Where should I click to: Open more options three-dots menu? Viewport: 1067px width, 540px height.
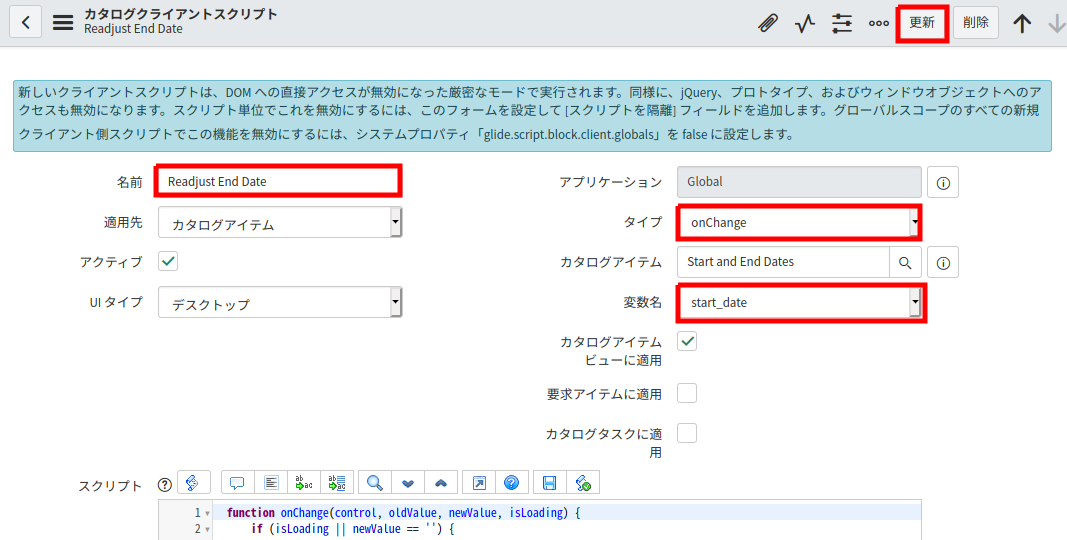click(x=879, y=23)
